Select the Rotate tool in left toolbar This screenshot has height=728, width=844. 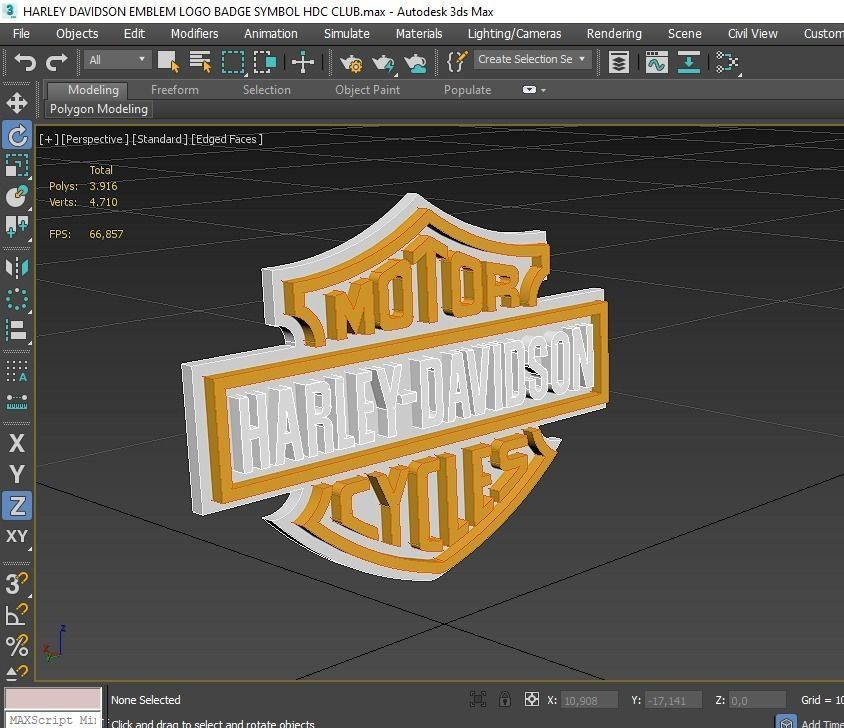click(x=17, y=135)
